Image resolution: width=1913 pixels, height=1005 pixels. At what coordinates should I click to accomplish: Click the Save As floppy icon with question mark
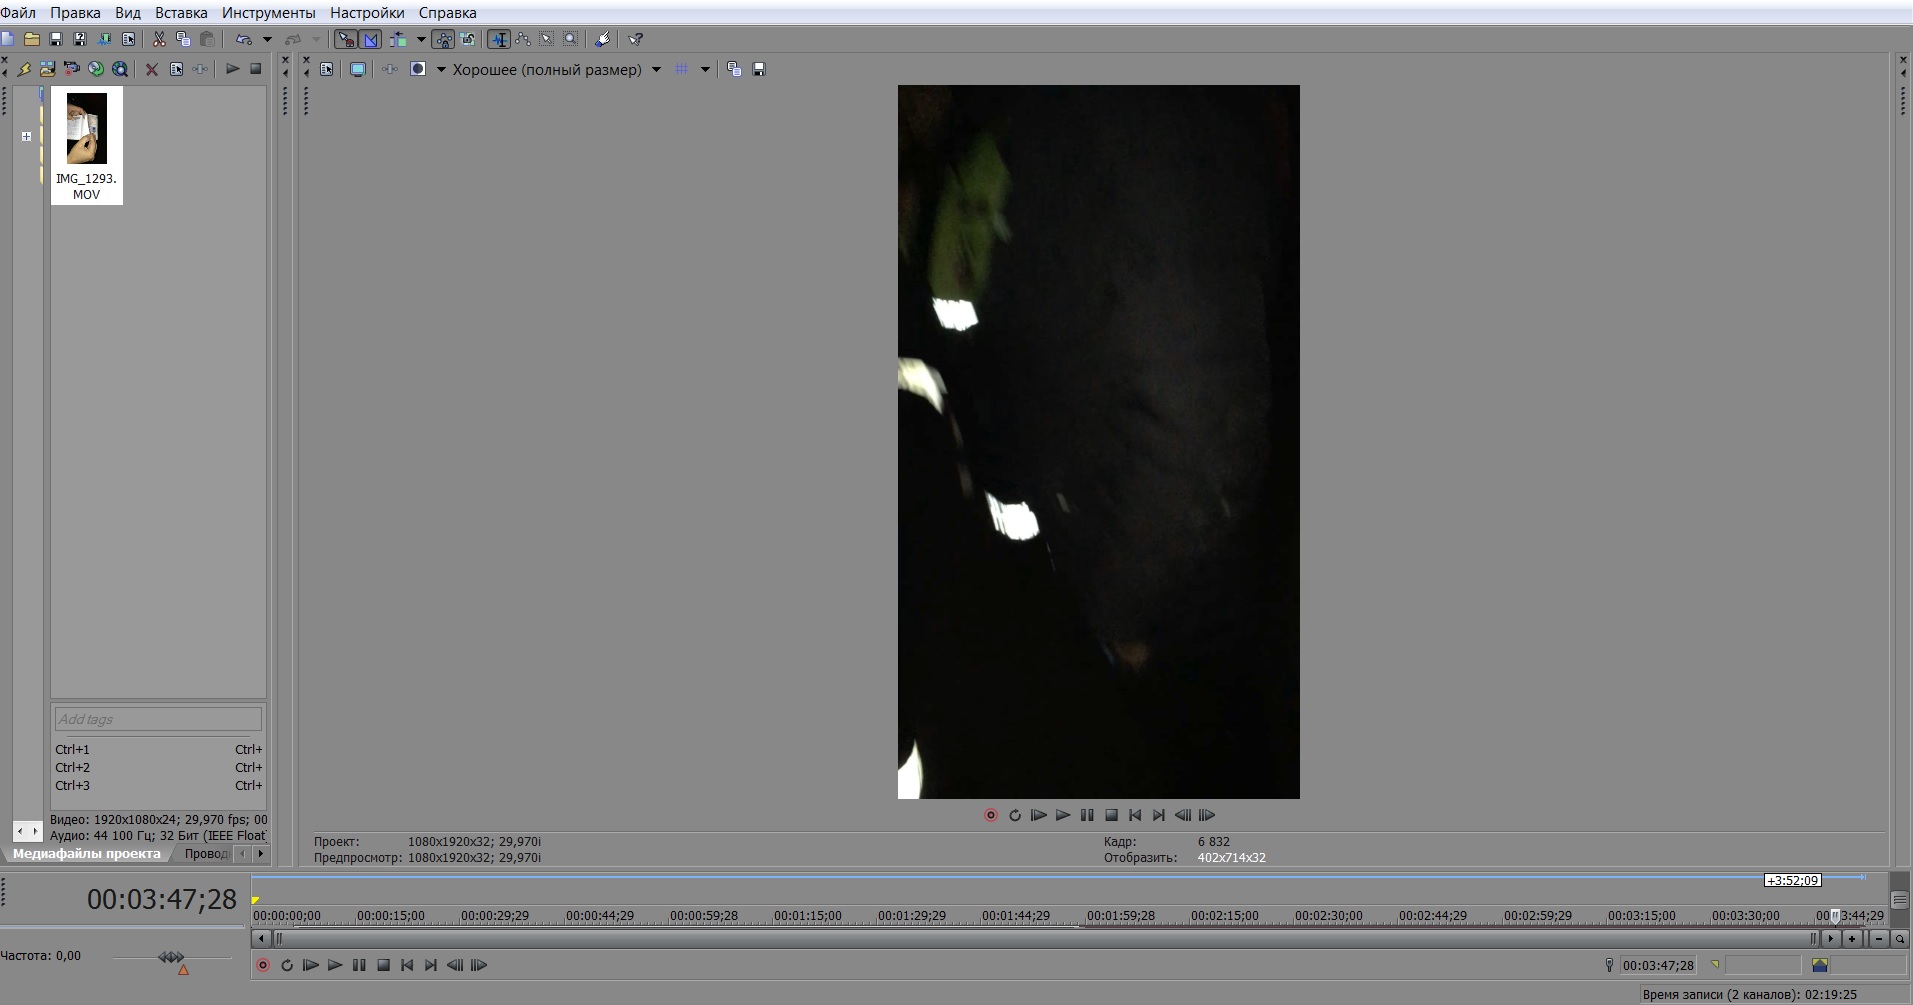click(80, 39)
